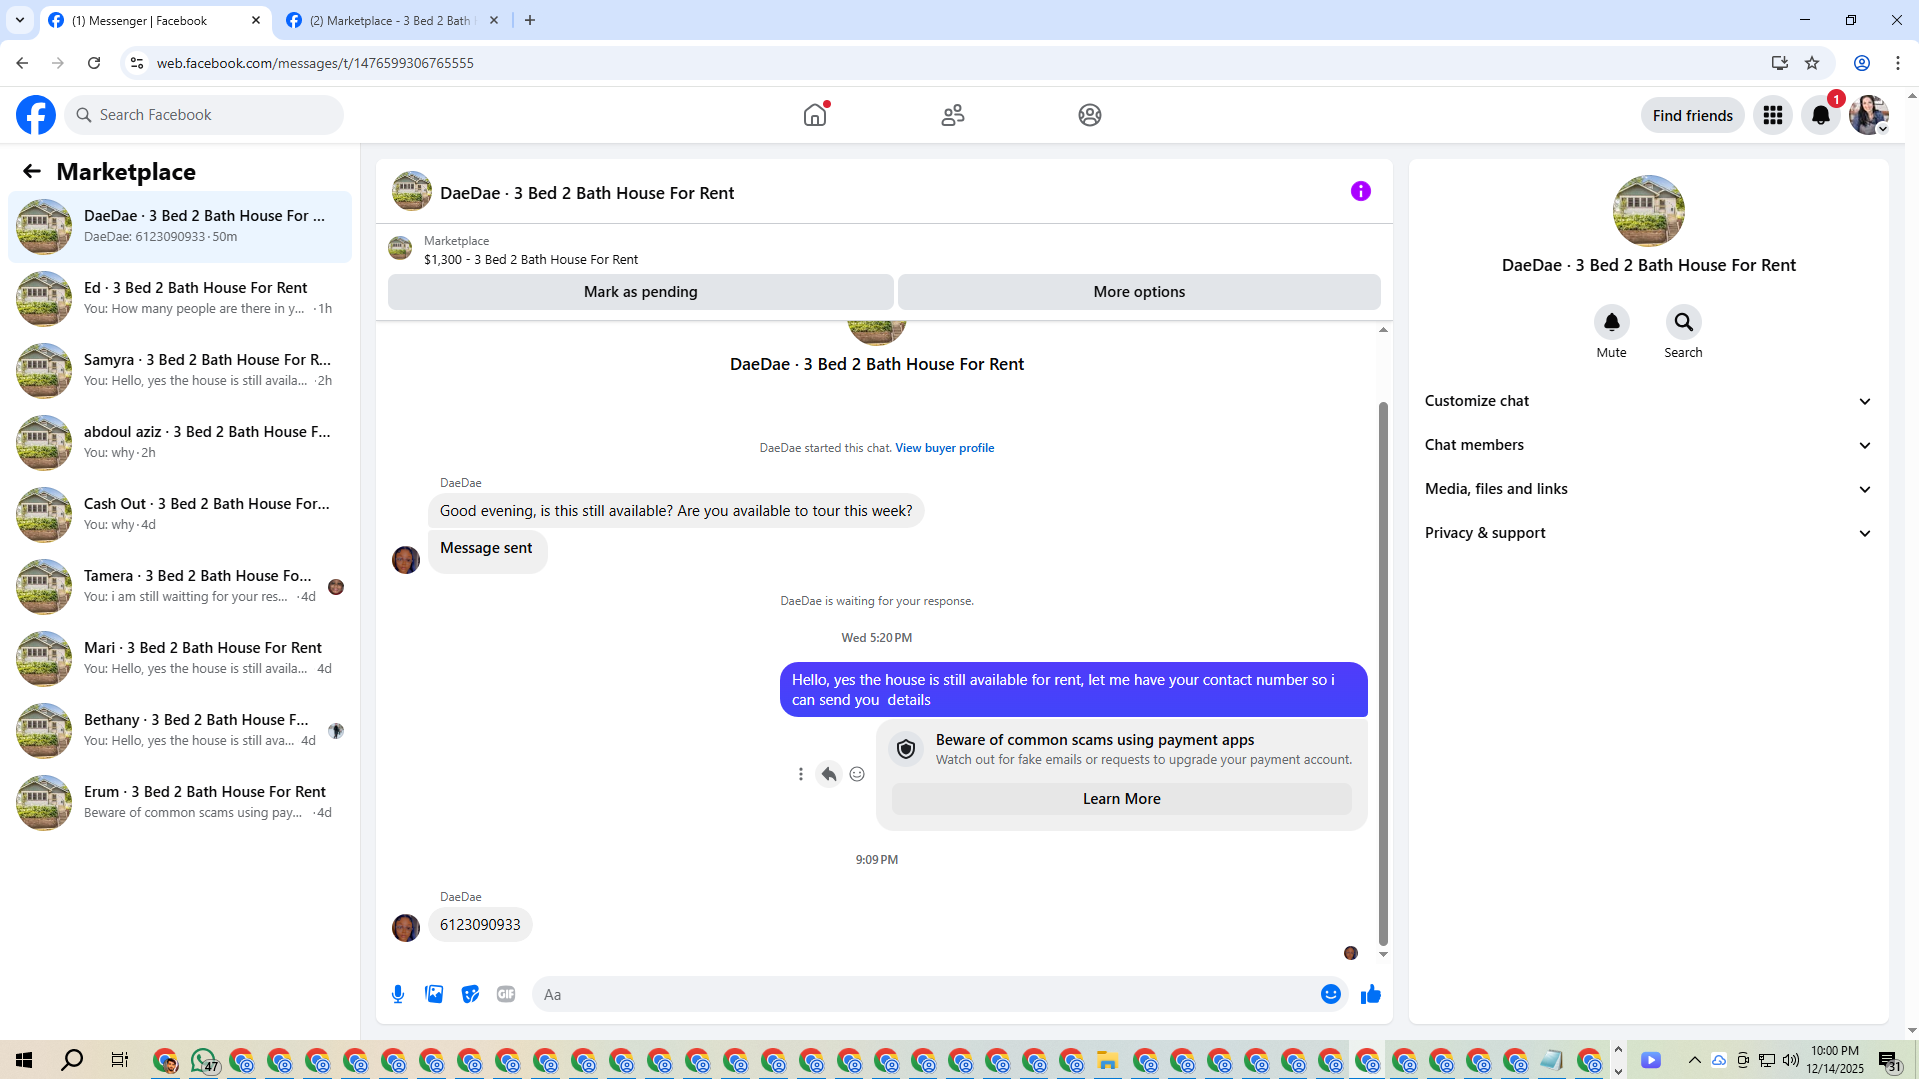The height and width of the screenshot is (1079, 1919).
Task: Expand the Chat members section
Action: 1648,445
